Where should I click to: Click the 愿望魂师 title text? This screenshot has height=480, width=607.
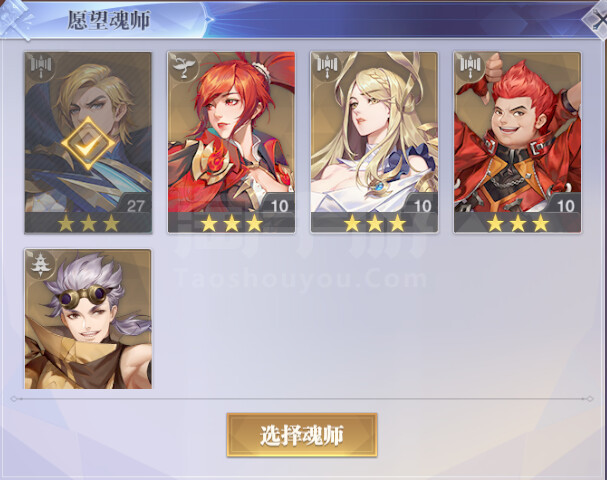pos(109,20)
